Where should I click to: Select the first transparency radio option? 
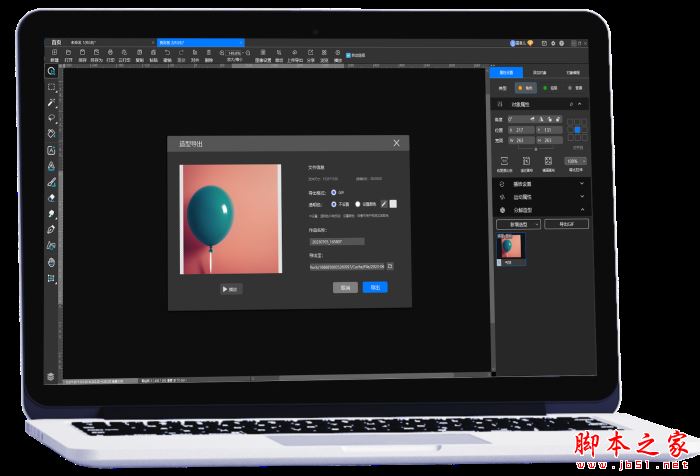[x=333, y=203]
